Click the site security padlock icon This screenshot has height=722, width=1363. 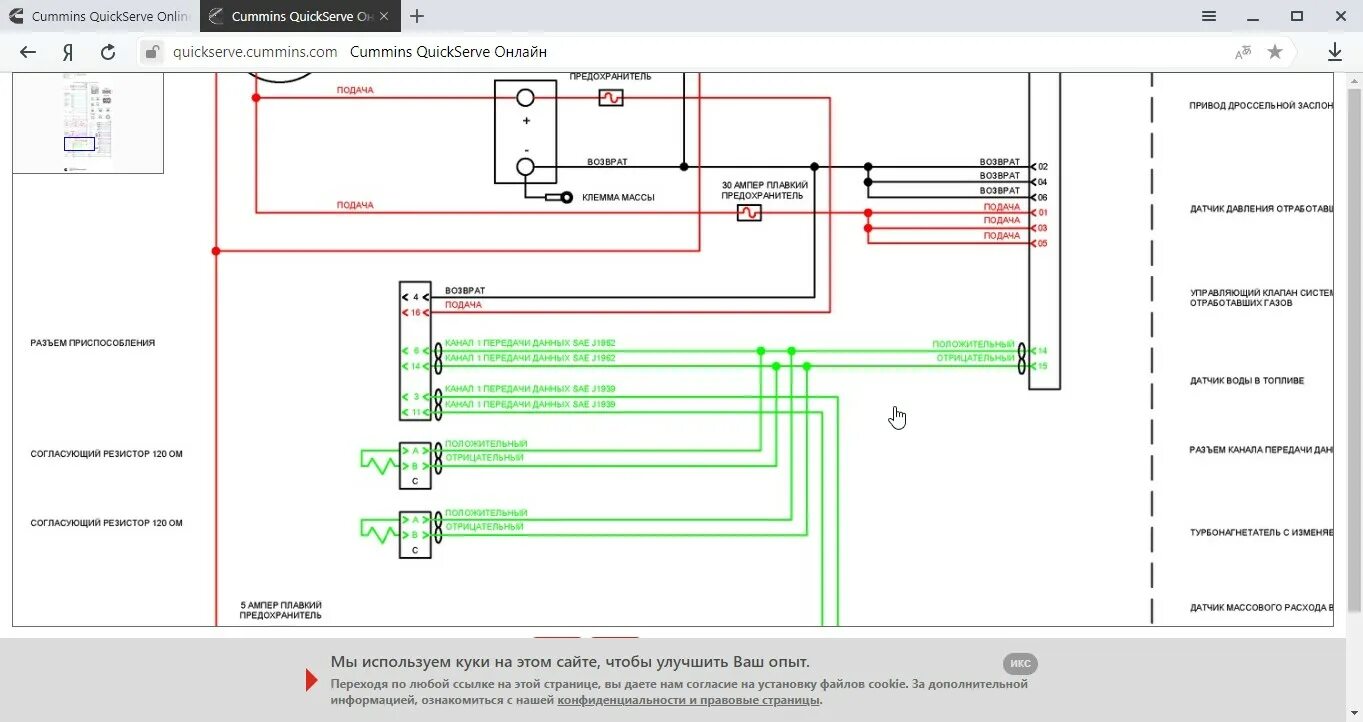(x=151, y=51)
